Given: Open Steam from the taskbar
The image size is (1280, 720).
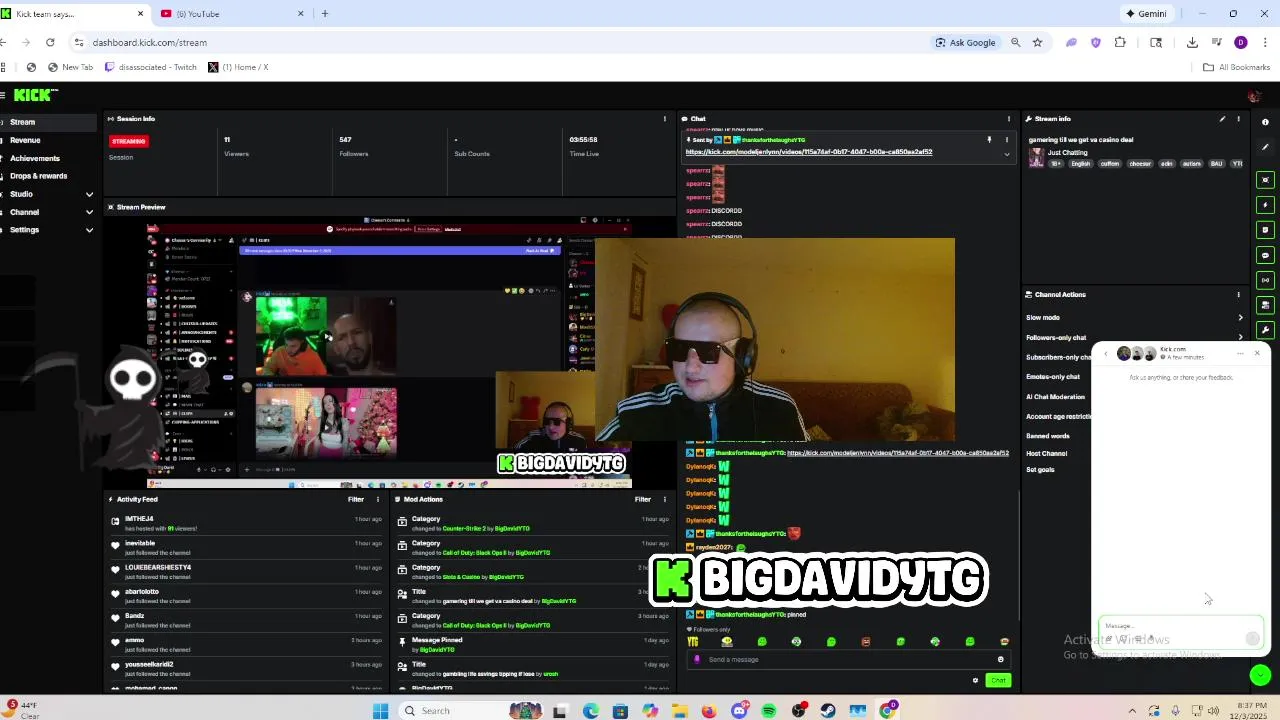Looking at the screenshot, I should point(828,711).
